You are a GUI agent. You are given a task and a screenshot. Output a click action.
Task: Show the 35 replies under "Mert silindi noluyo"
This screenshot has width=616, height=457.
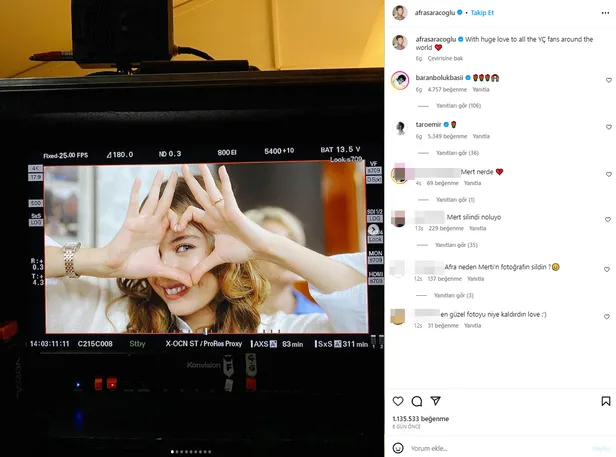point(456,245)
